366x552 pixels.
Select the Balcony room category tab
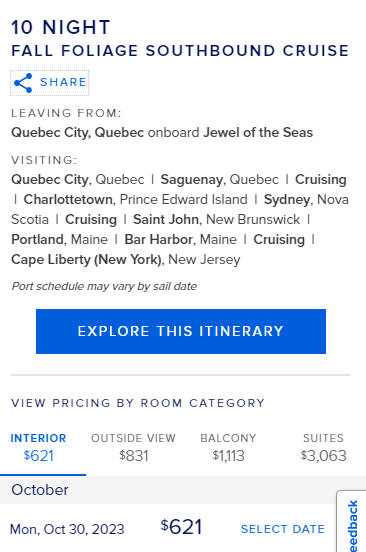228,448
